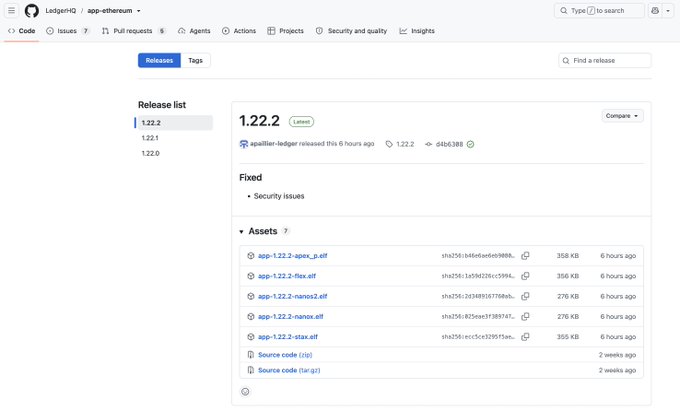
Task: Add a reaction with smiley button
Action: tap(245, 392)
